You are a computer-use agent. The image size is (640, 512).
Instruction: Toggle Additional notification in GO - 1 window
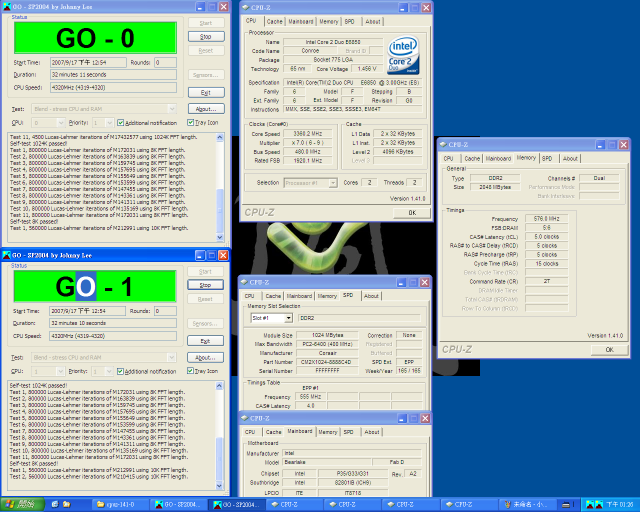pos(120,371)
